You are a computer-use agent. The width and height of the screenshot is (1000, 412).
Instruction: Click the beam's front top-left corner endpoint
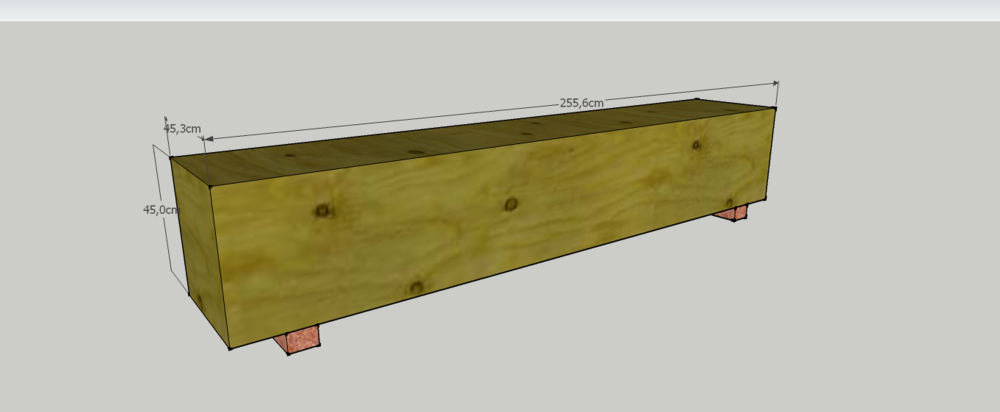point(213,186)
